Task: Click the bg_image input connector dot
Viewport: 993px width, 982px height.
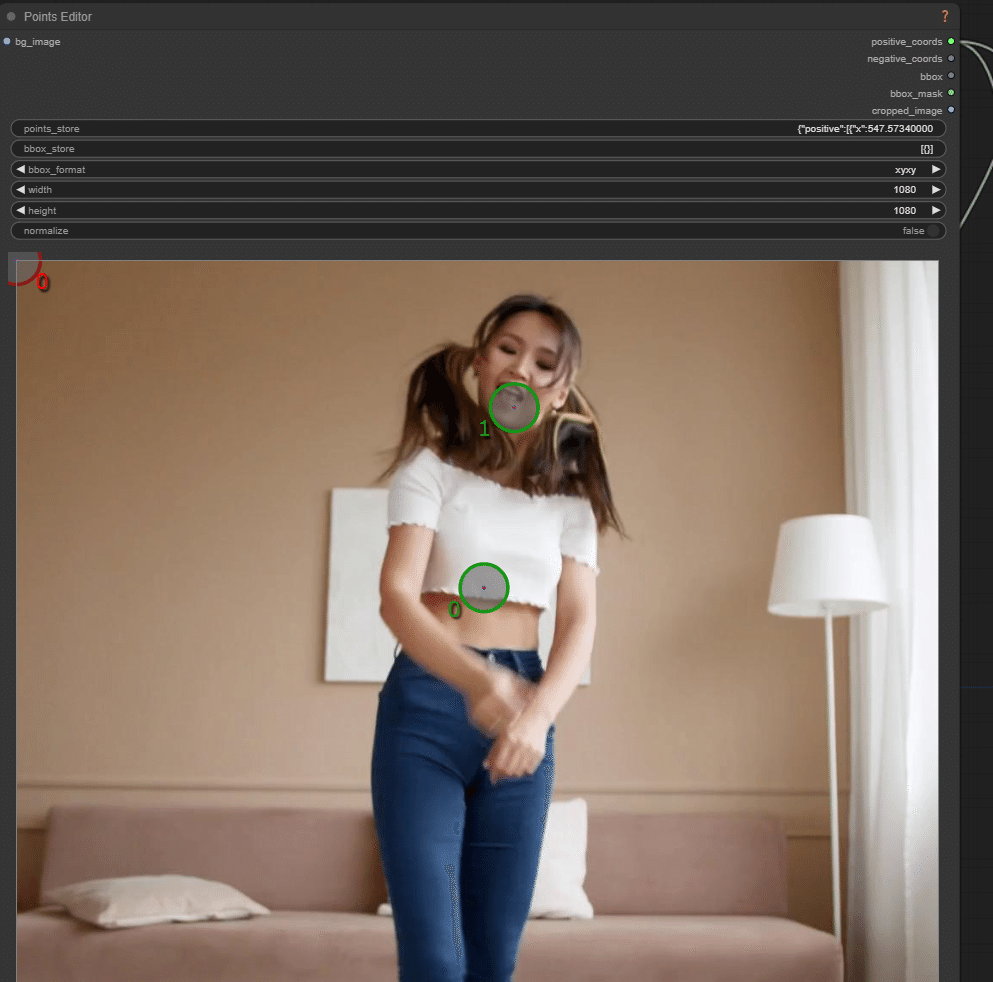Action: point(7,41)
